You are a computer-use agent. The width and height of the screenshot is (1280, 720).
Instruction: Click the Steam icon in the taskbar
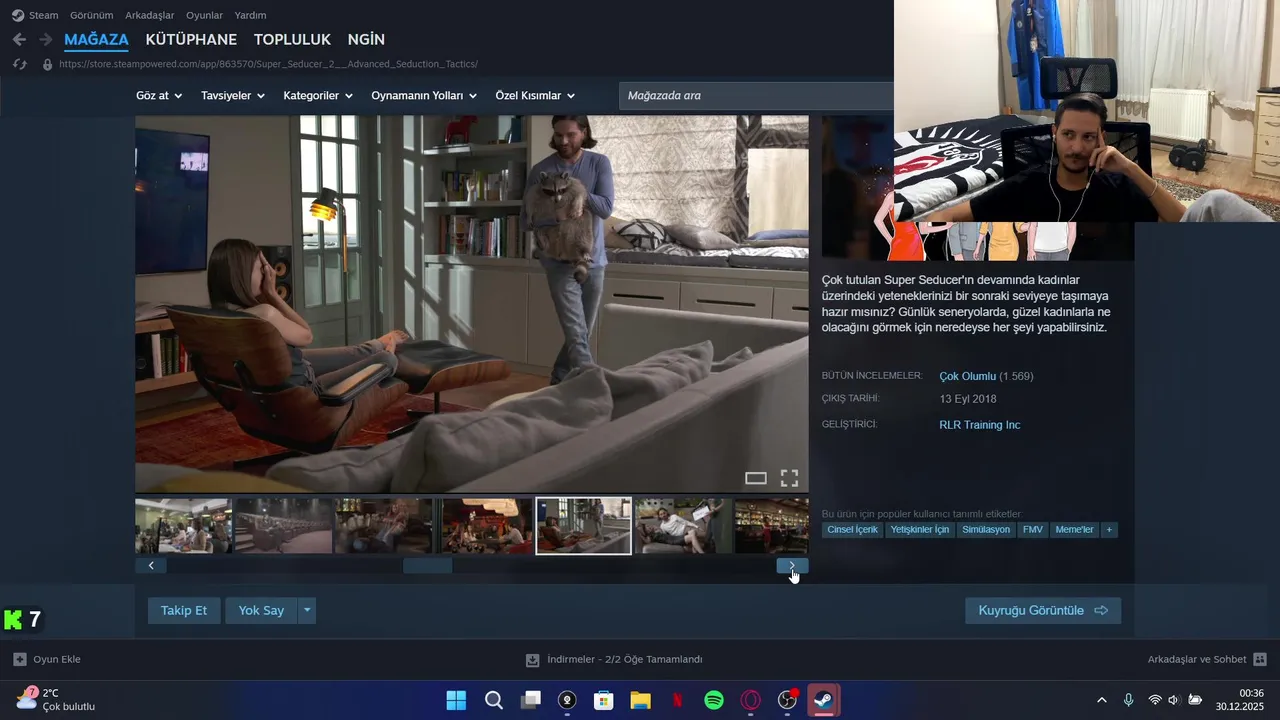coord(824,700)
